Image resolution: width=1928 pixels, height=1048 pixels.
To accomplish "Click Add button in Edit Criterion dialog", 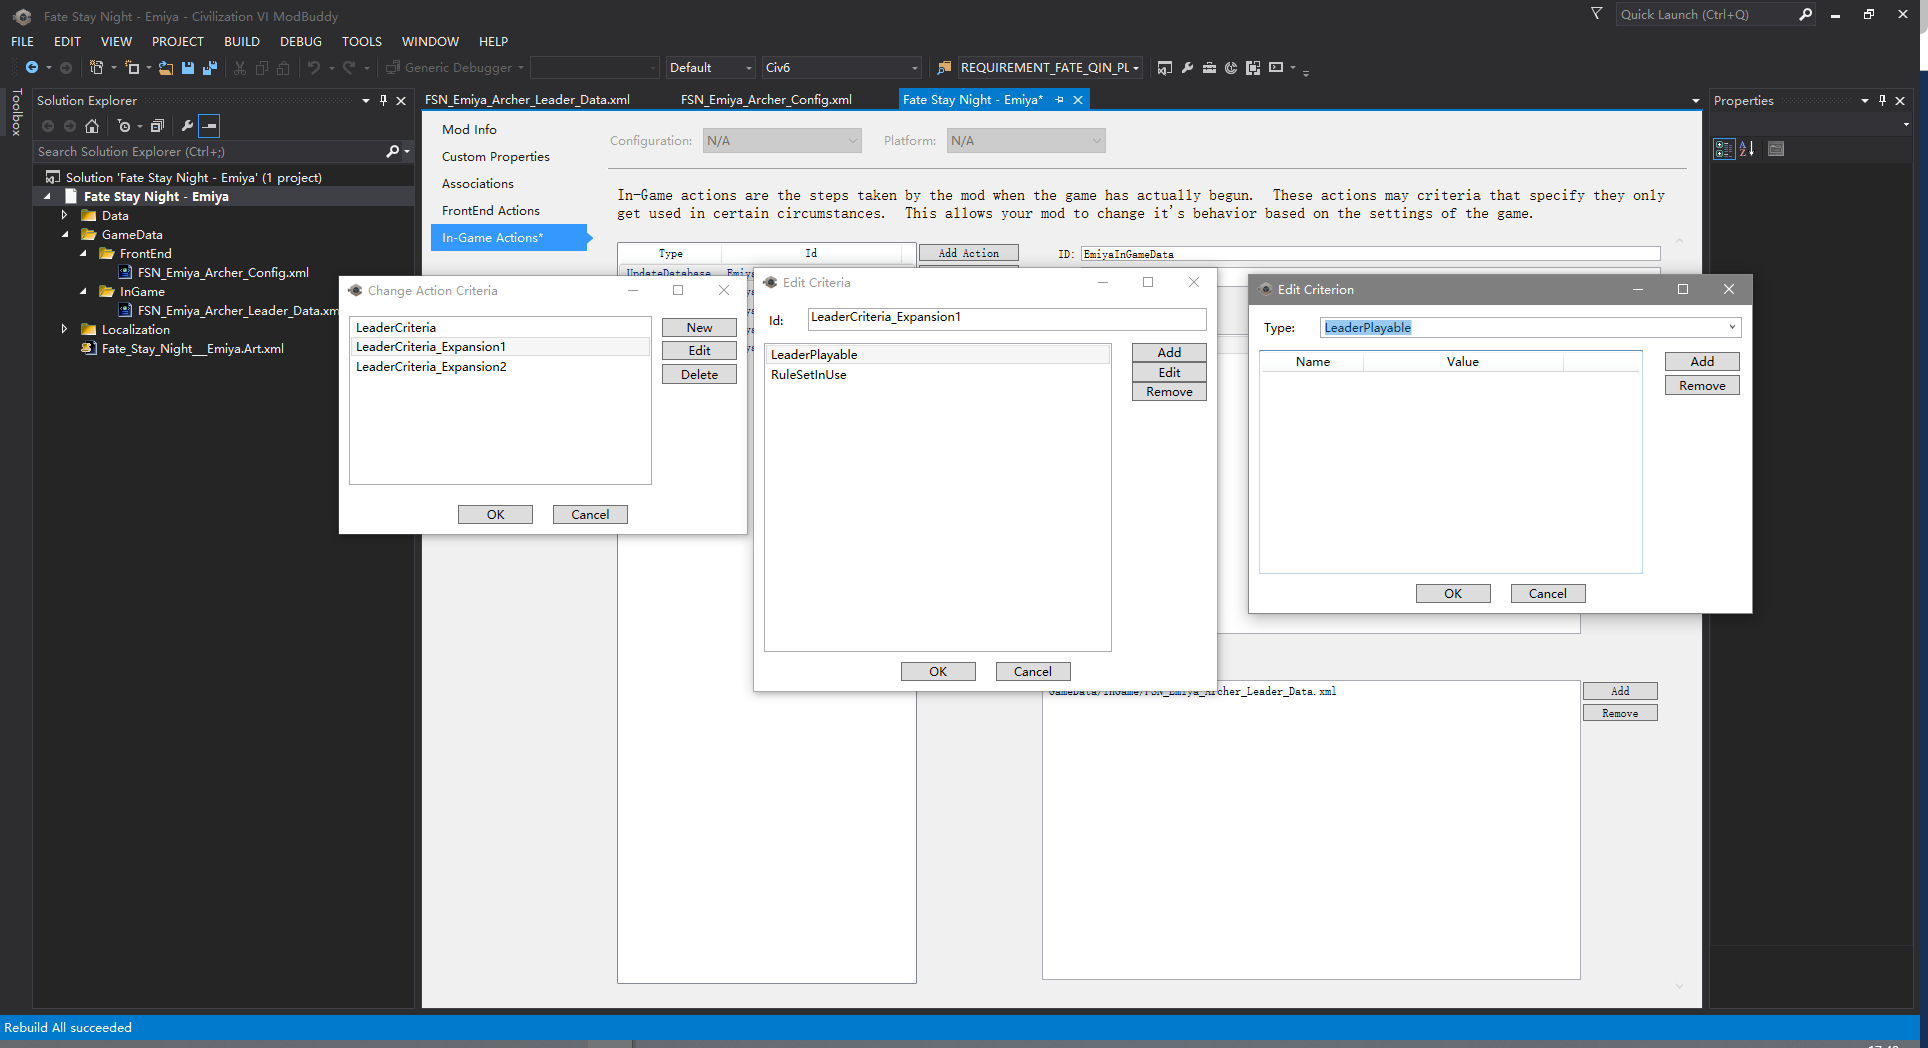I will (1702, 362).
